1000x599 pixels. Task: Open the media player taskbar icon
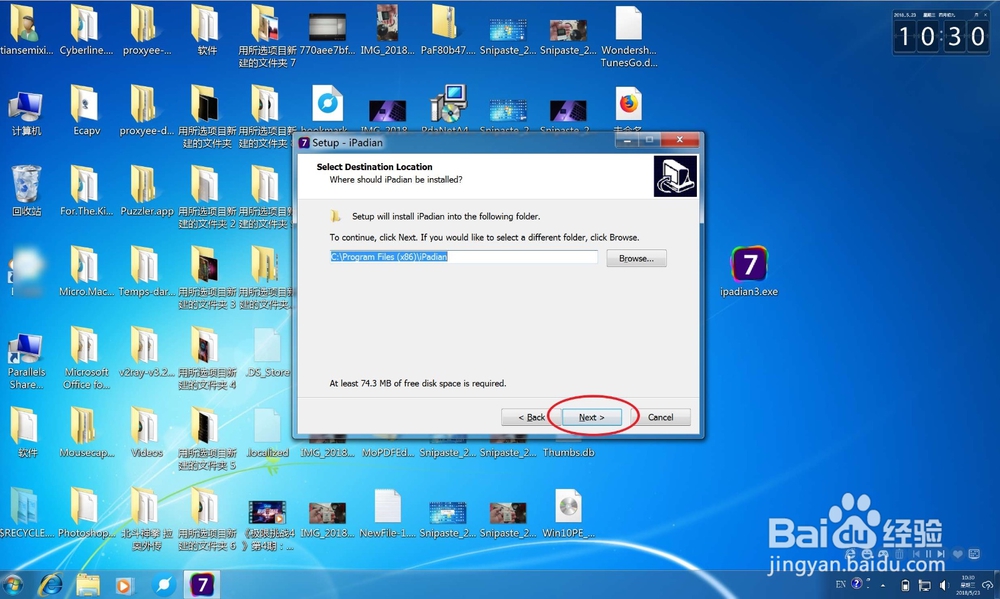tap(124, 585)
